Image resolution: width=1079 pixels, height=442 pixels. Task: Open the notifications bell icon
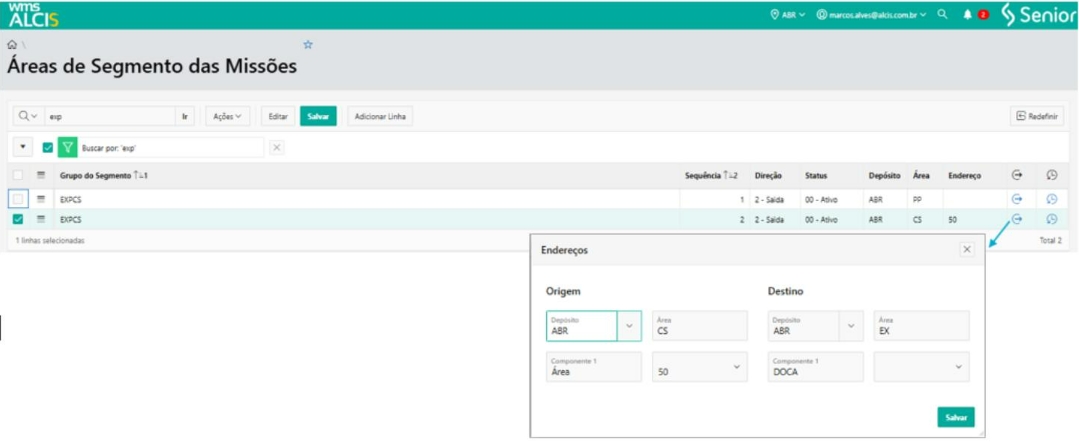pos(967,14)
